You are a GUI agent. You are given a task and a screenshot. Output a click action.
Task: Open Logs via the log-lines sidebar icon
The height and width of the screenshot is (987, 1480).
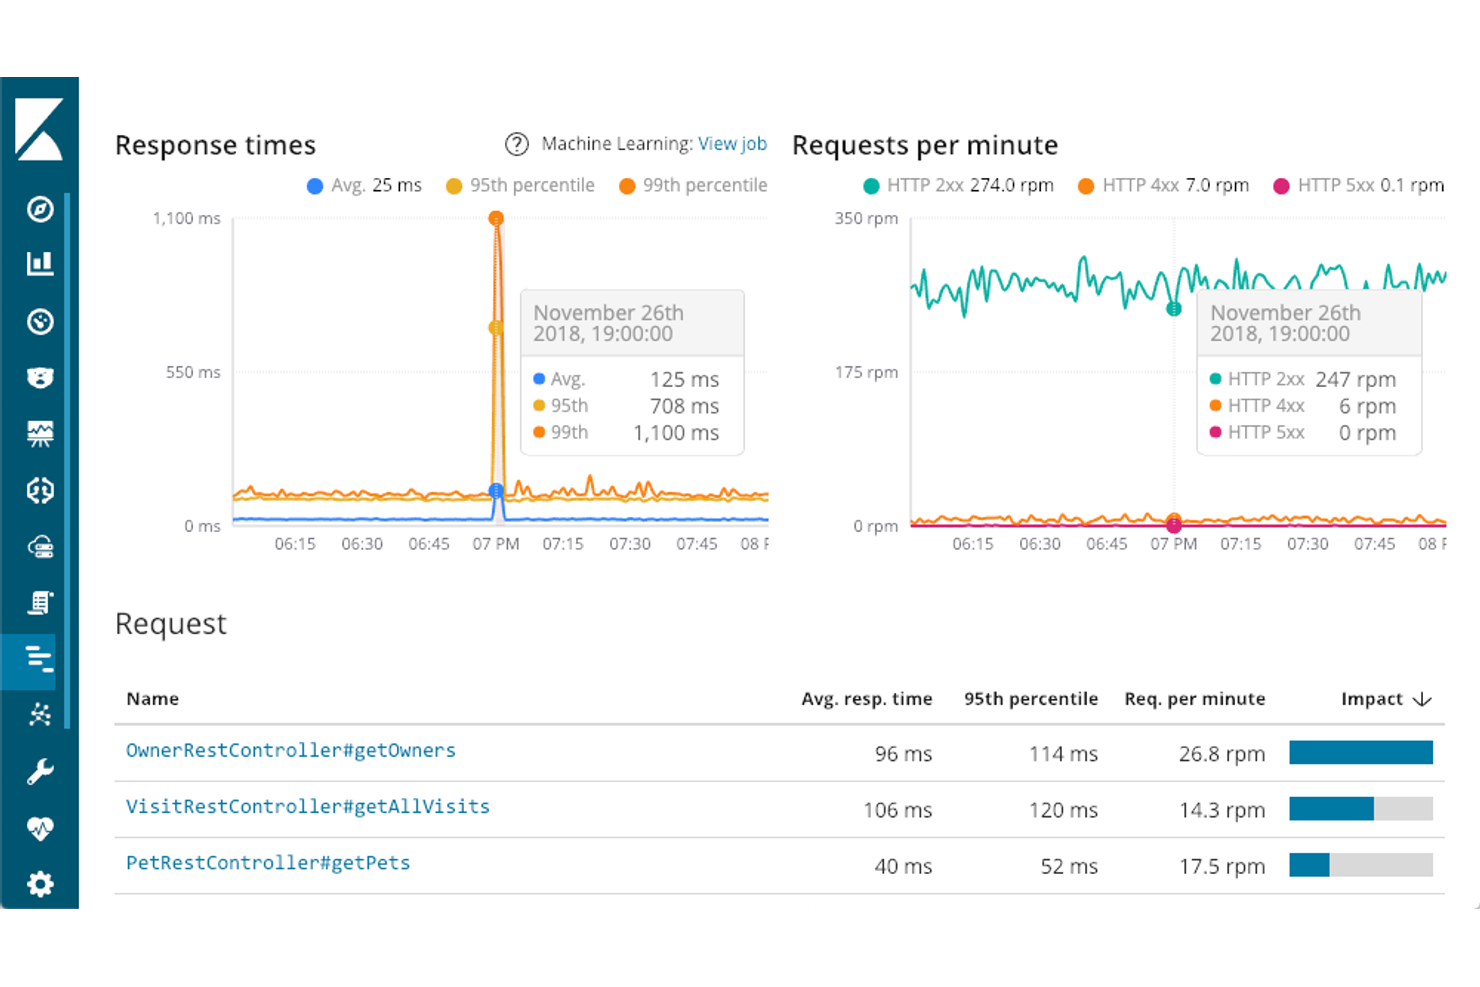click(x=39, y=602)
